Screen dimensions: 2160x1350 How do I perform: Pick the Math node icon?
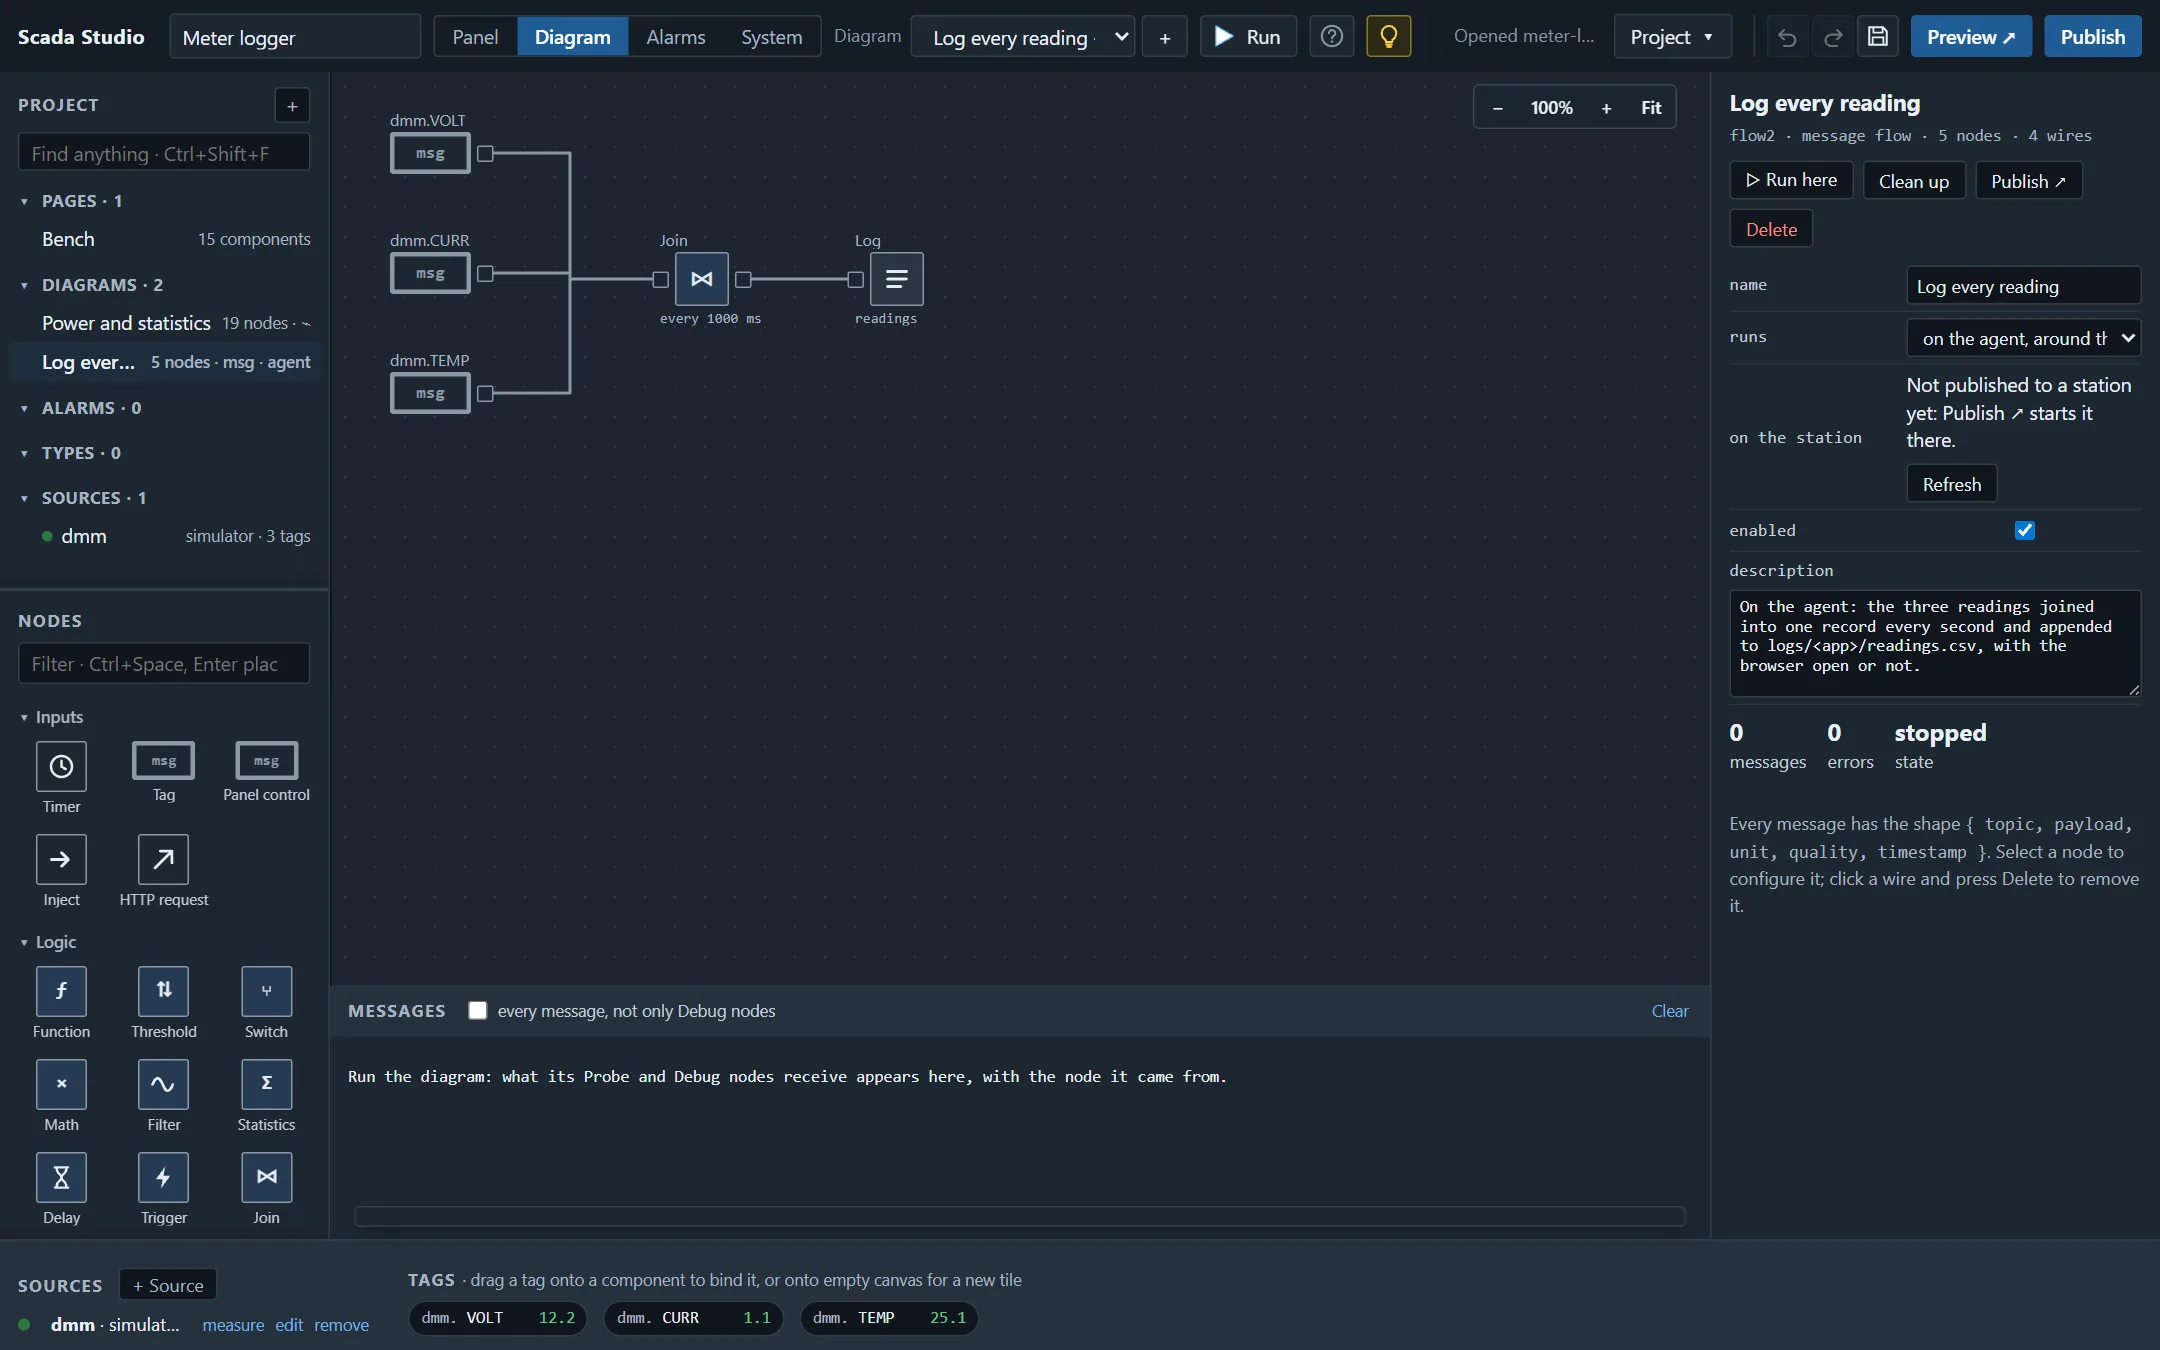pos(61,1084)
